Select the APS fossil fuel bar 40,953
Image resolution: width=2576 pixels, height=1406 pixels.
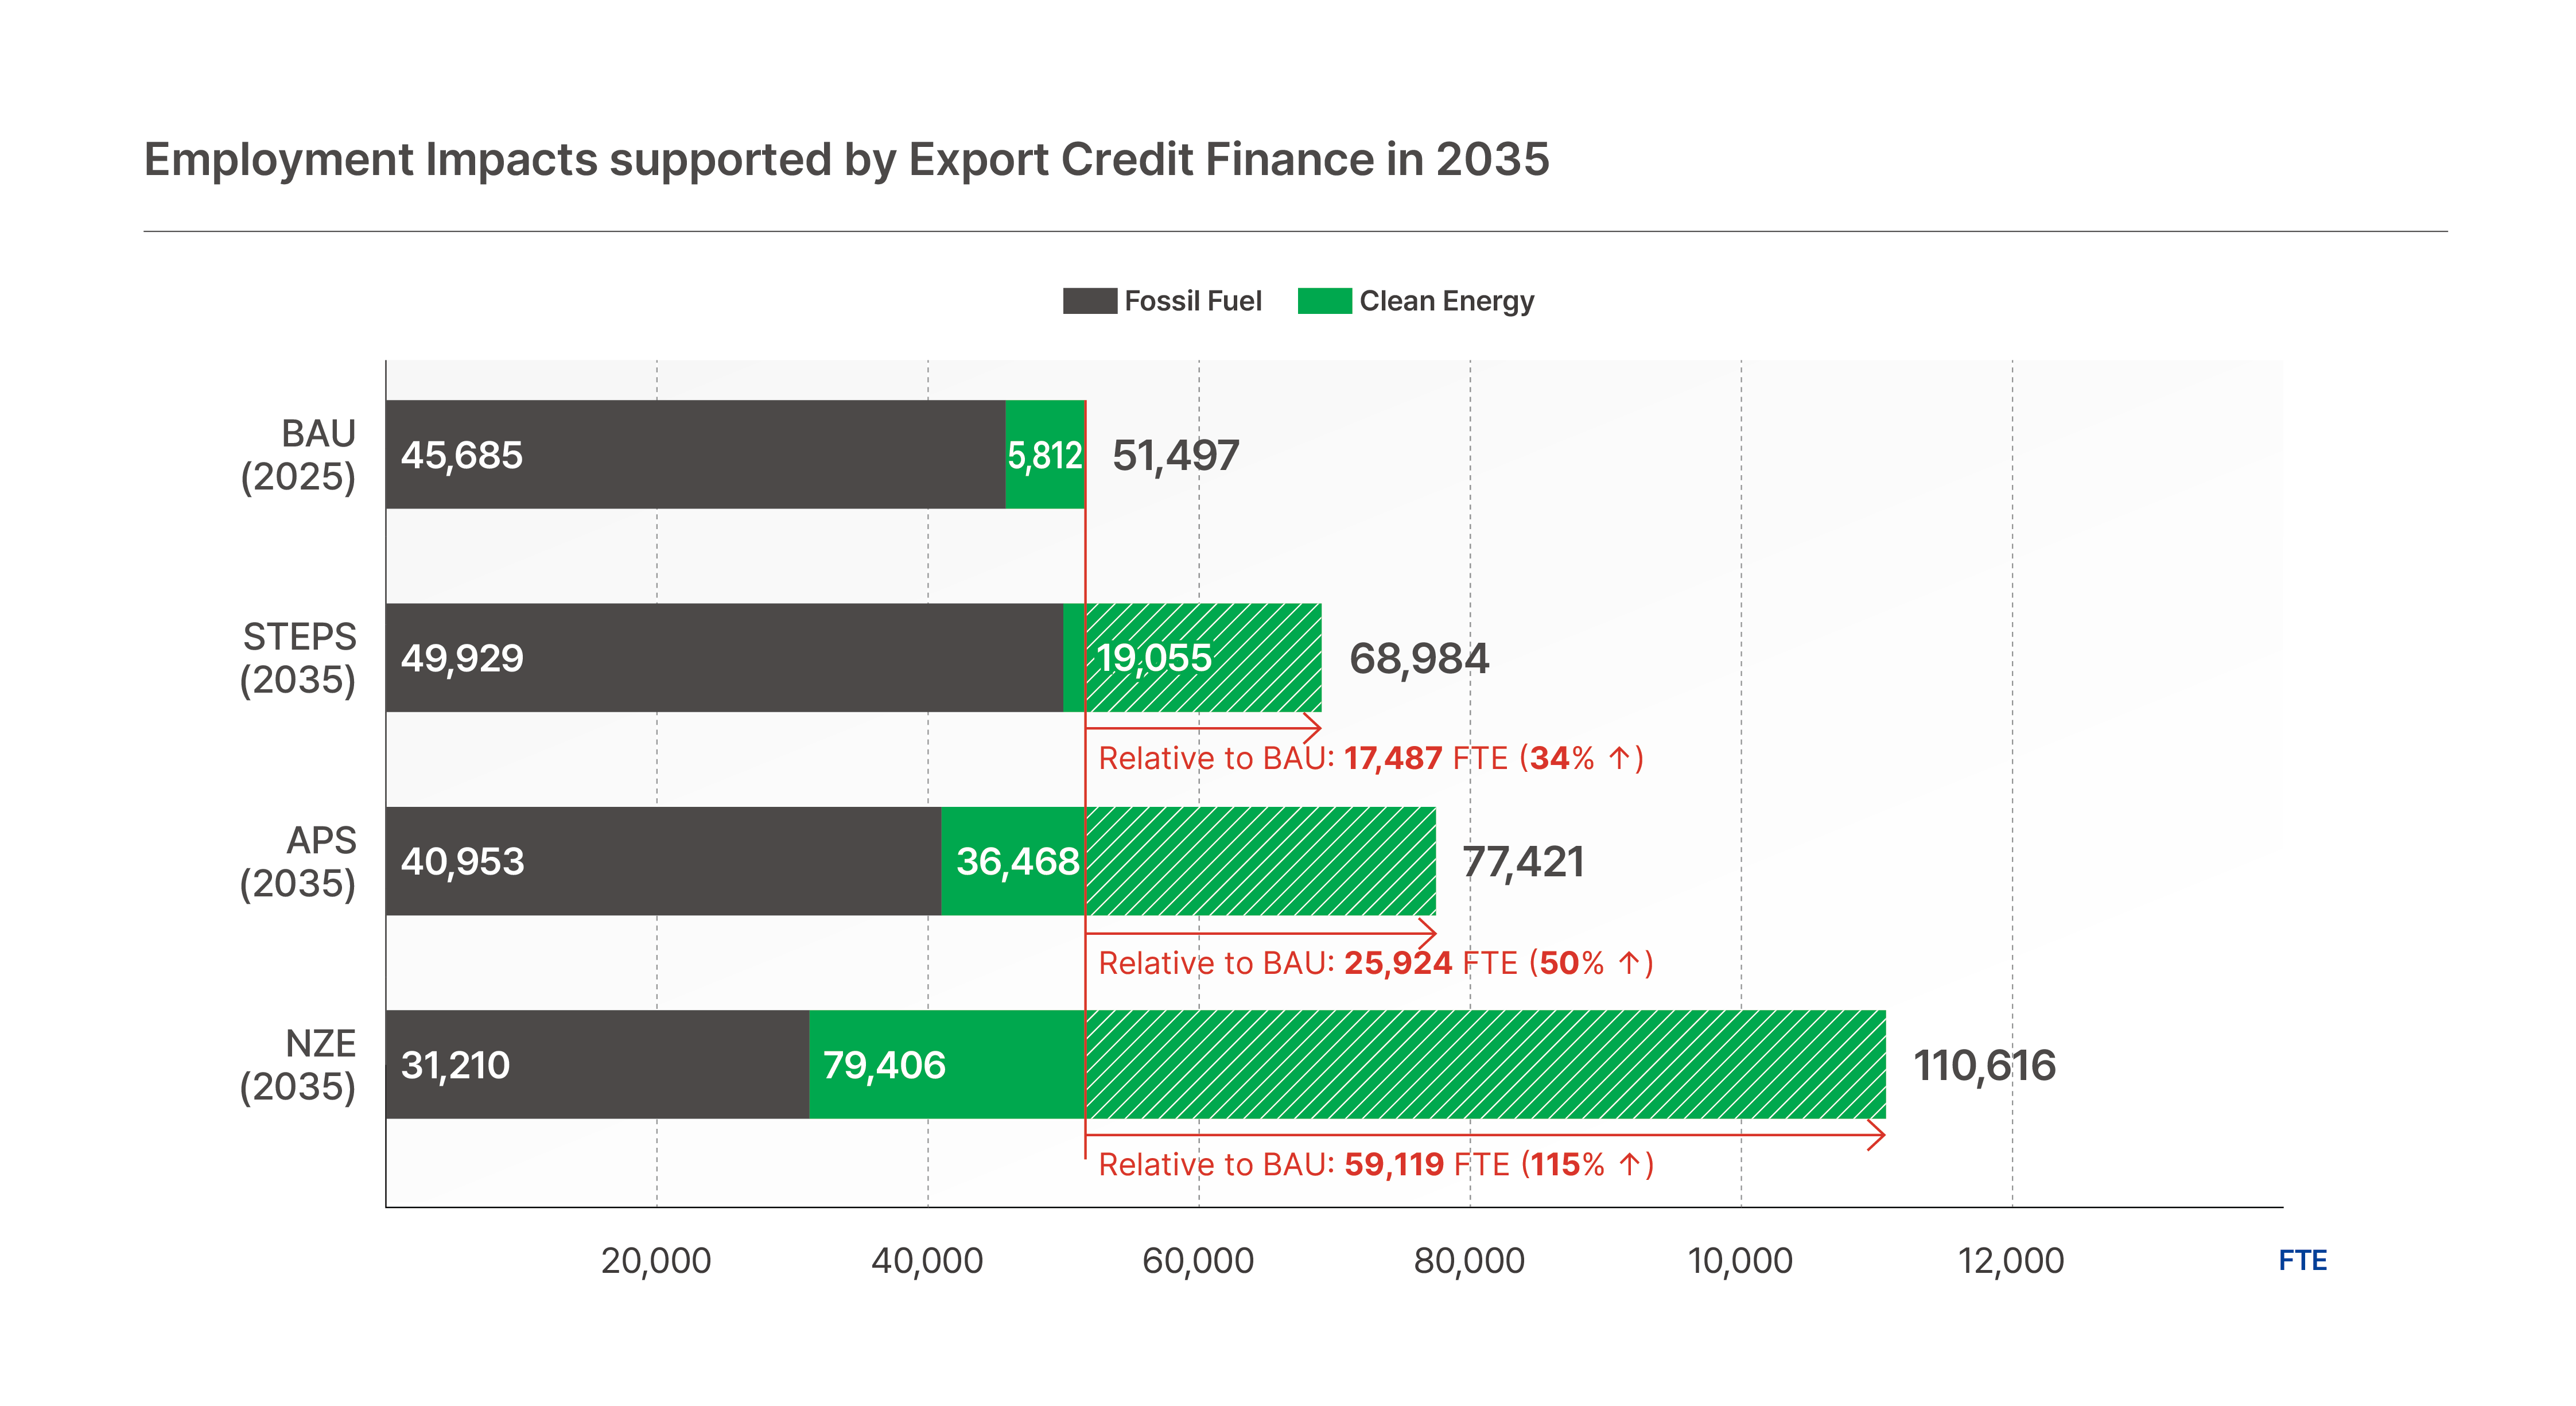pos(662,861)
